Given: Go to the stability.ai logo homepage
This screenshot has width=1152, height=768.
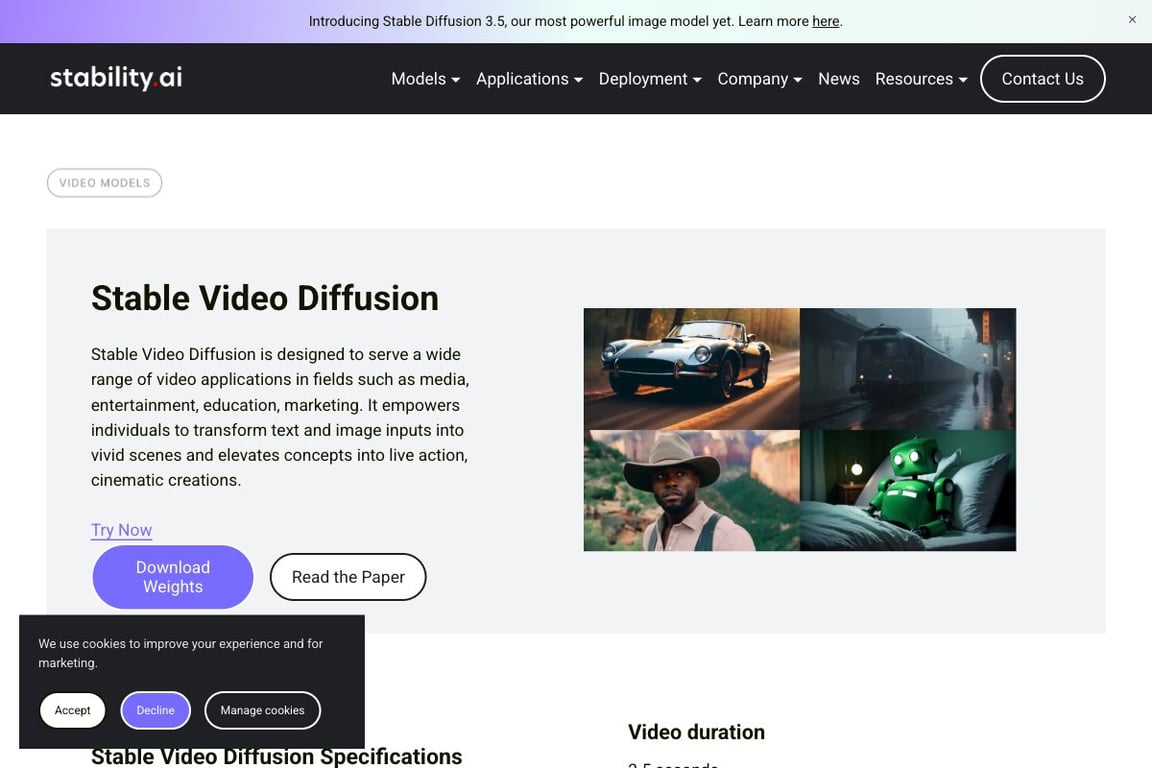Looking at the screenshot, I should [x=116, y=77].
